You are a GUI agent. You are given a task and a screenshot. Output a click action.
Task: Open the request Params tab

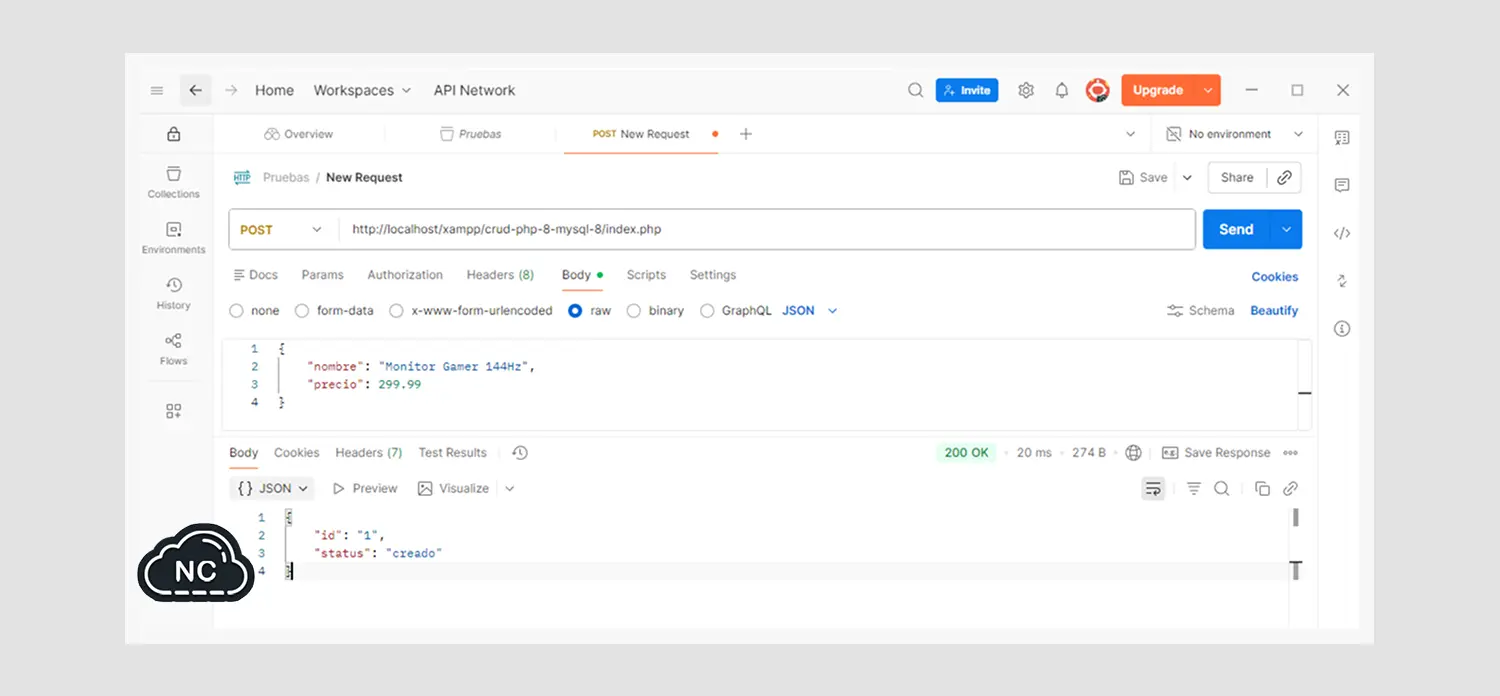pos(322,275)
